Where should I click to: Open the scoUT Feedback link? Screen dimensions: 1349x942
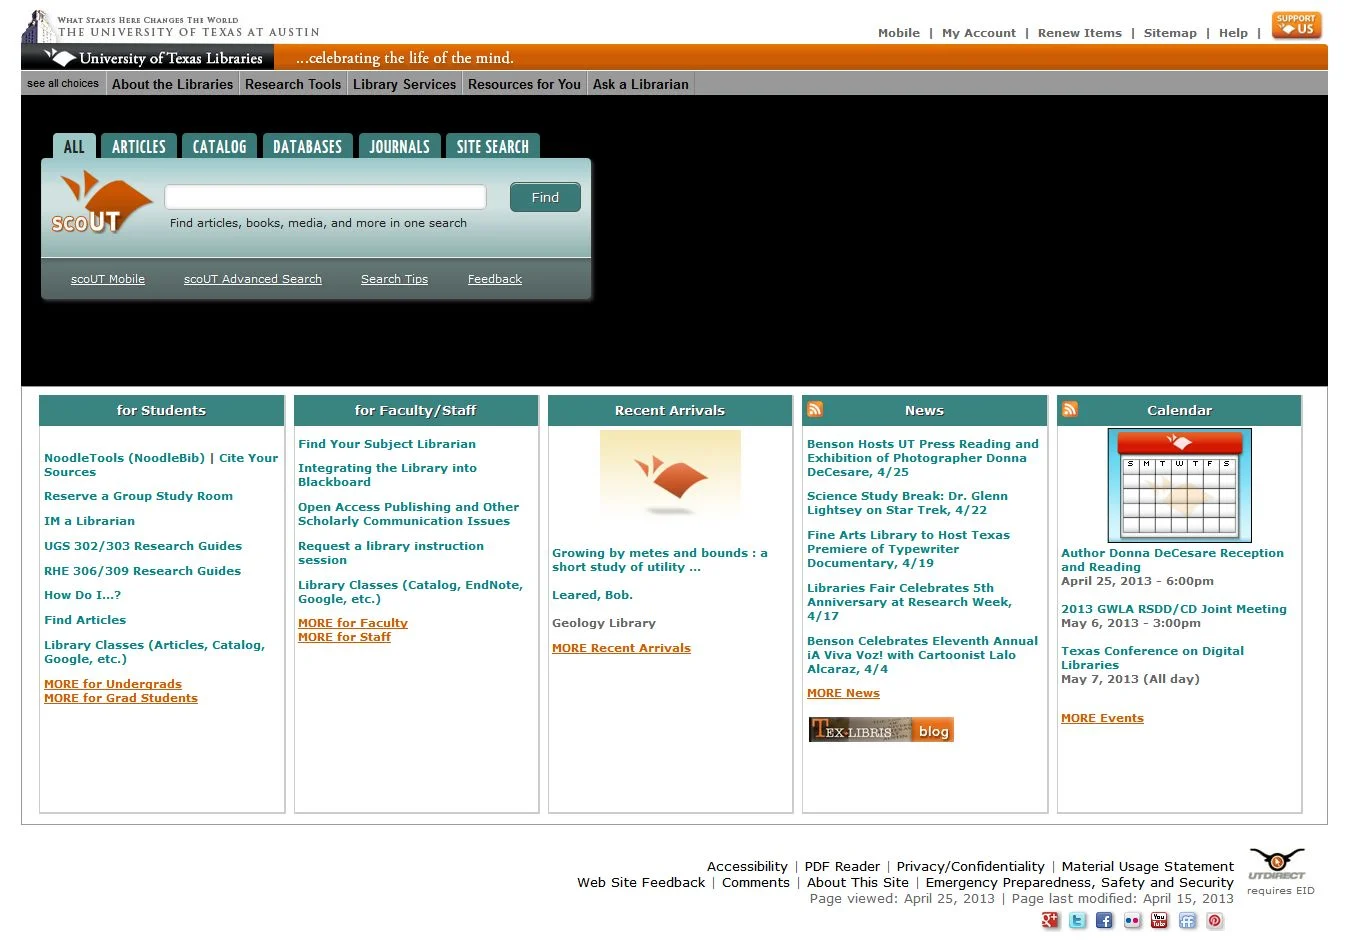[495, 279]
